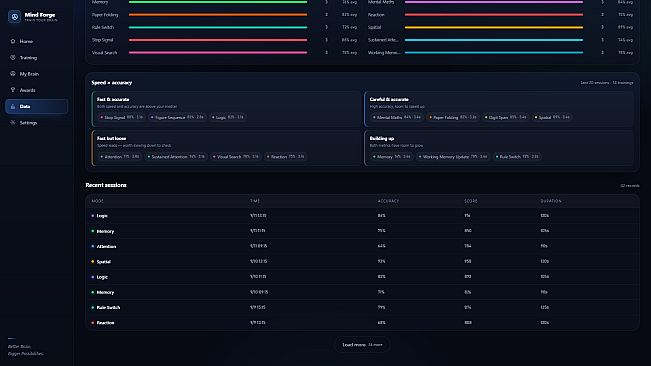Click the Load more button
Screen dimensions: 651x366
tap(362, 345)
